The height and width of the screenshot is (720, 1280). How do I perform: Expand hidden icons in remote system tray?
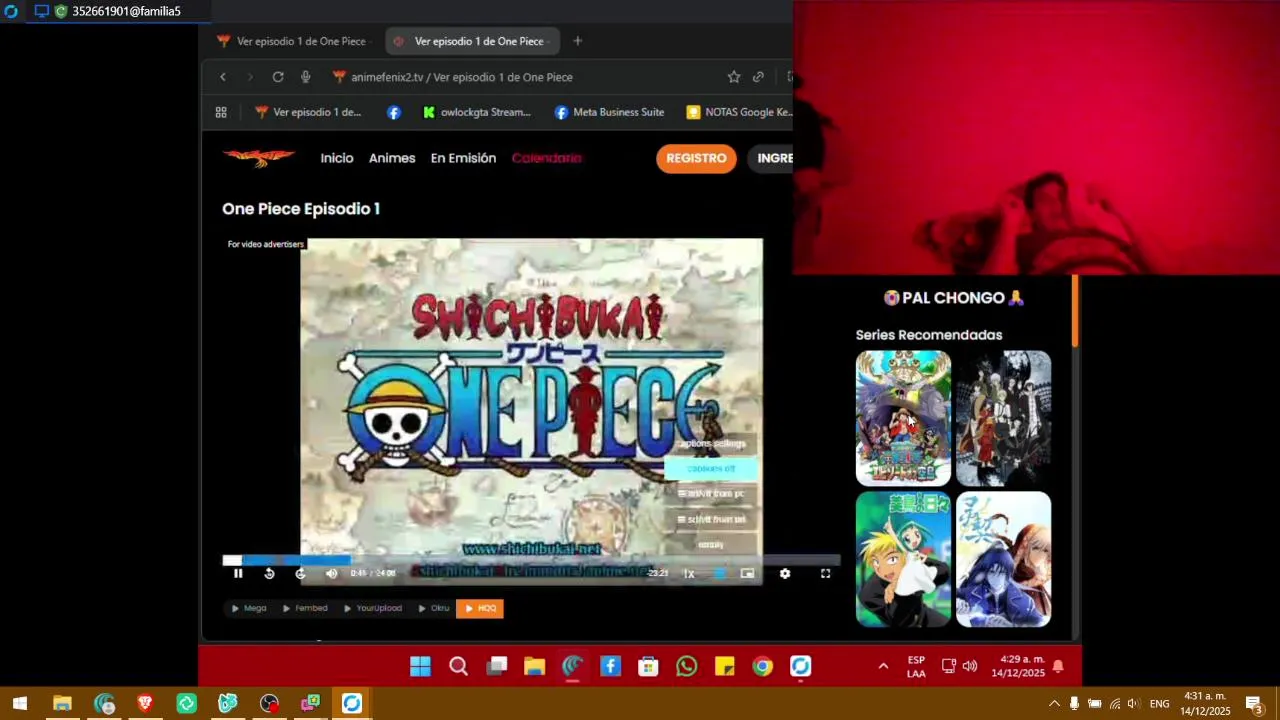pyautogui.click(x=883, y=666)
